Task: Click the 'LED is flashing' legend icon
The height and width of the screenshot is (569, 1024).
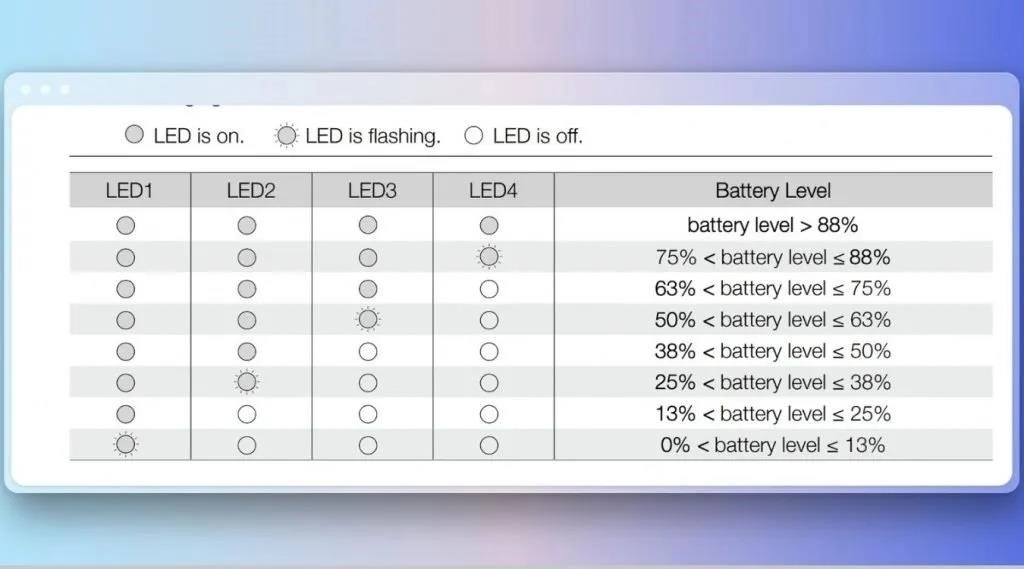Action: 287,135
